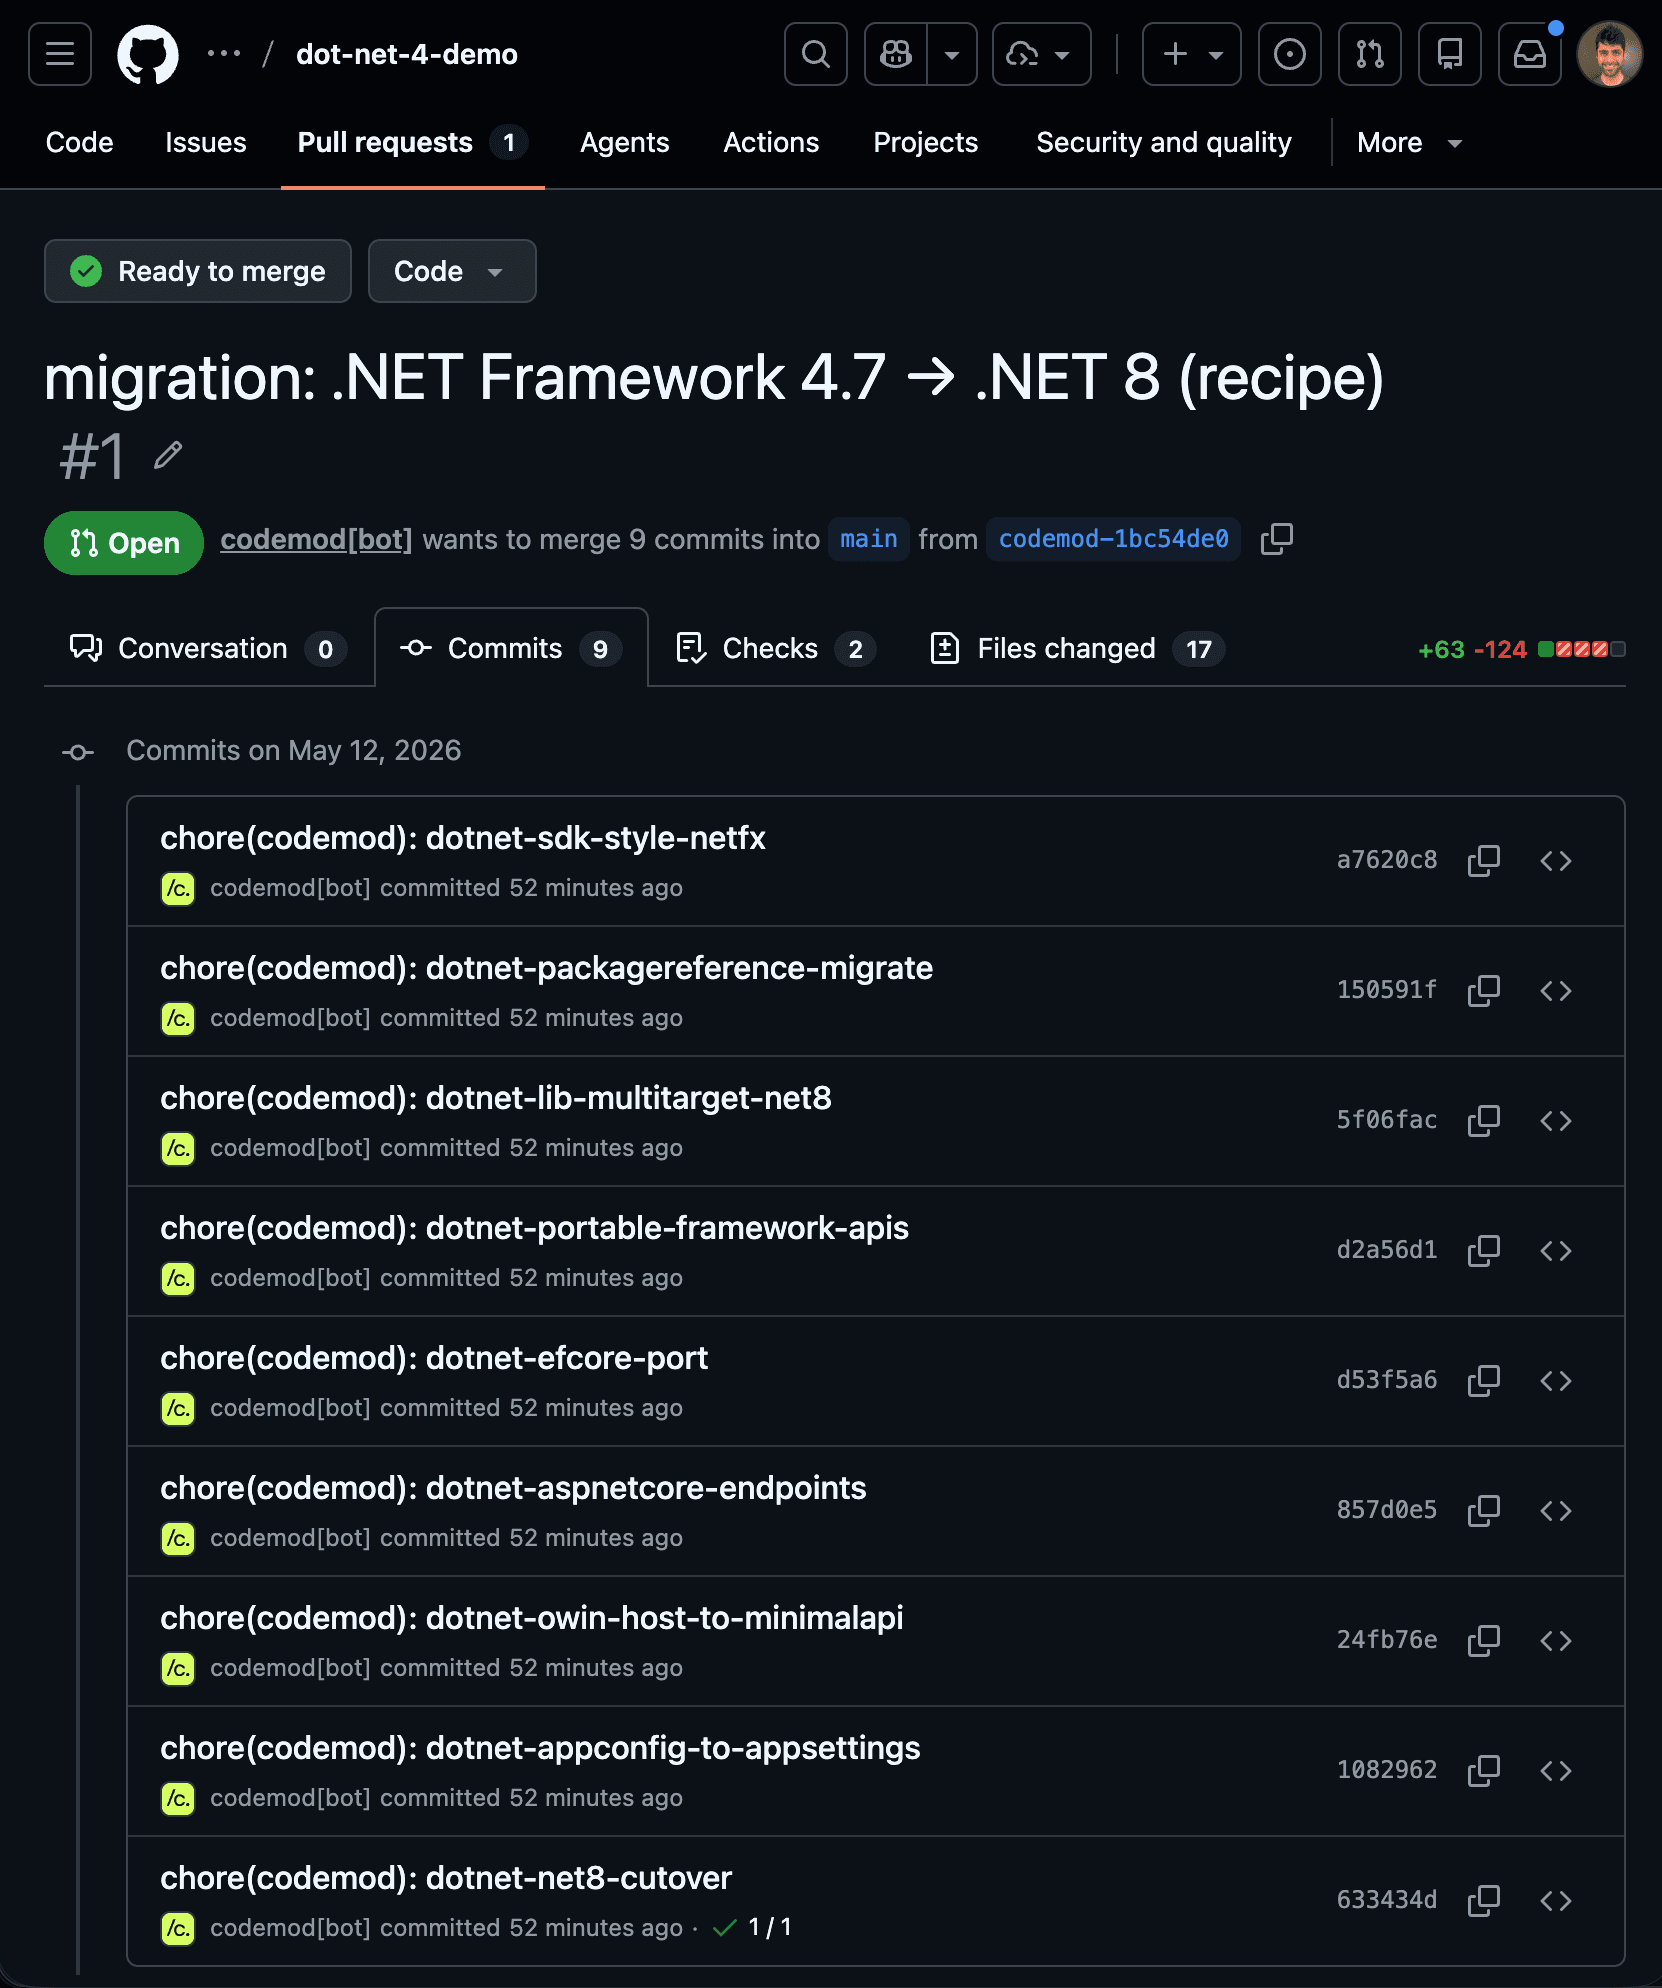Browse repository at commit a7620c8
The height and width of the screenshot is (1988, 1662).
(x=1556, y=861)
